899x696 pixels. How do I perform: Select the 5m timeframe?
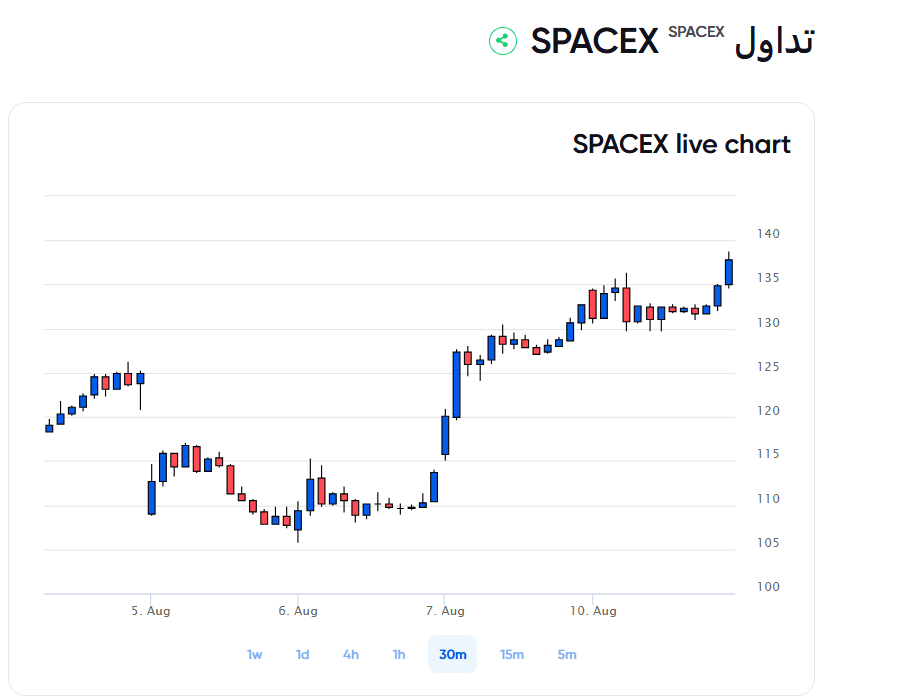coord(567,654)
